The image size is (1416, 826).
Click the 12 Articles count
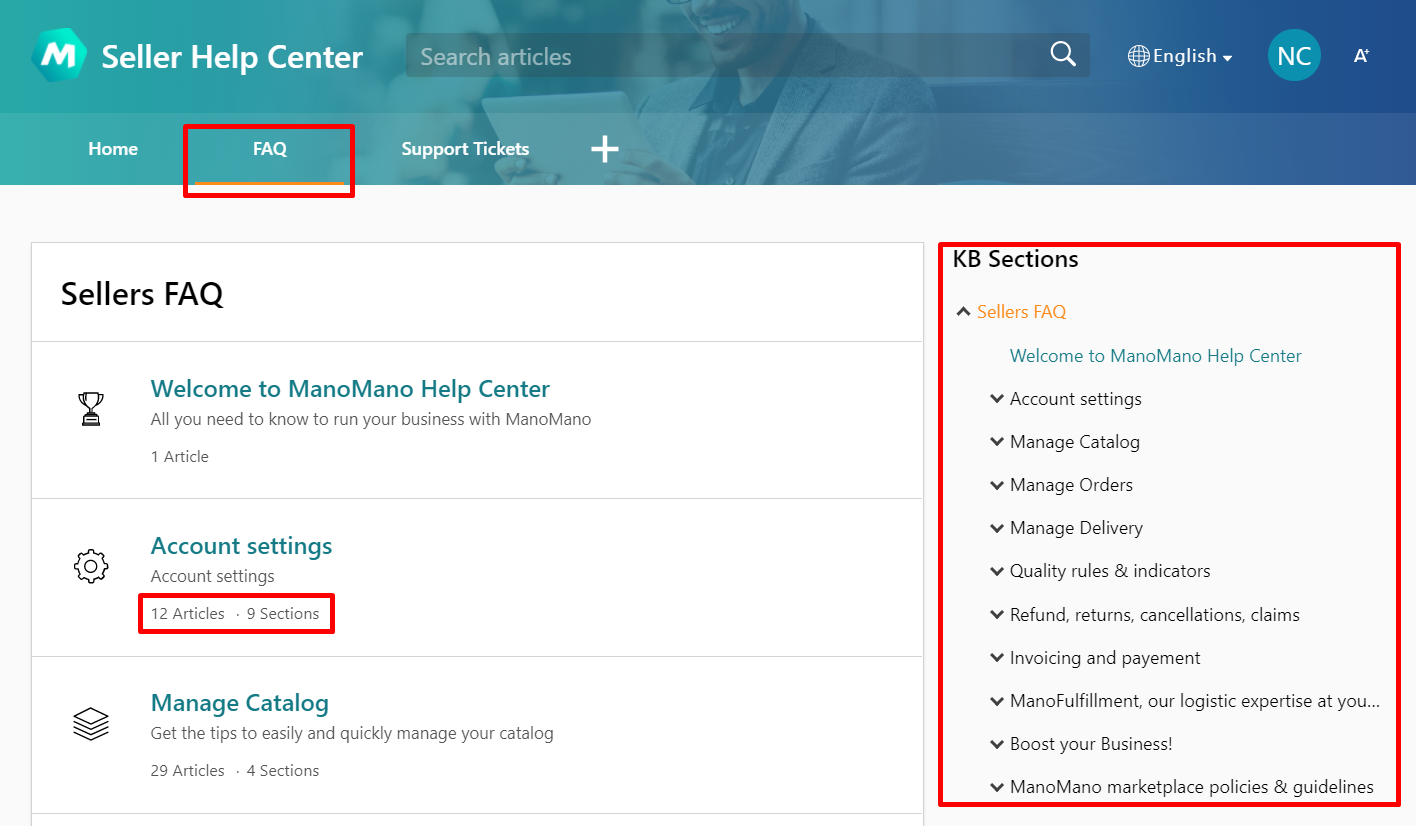pos(188,614)
